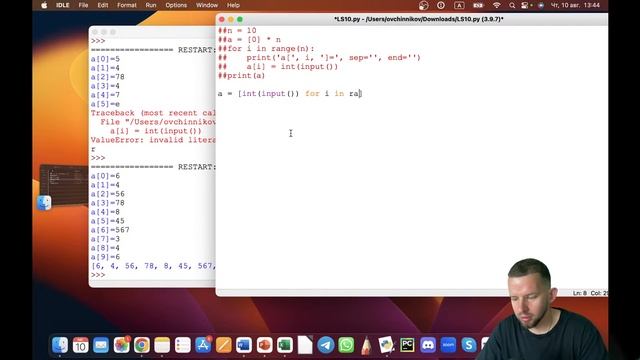Viewport: 640px width, 360px height.
Task: Click the last '>>>' prompt in shell
Action: 98,275
